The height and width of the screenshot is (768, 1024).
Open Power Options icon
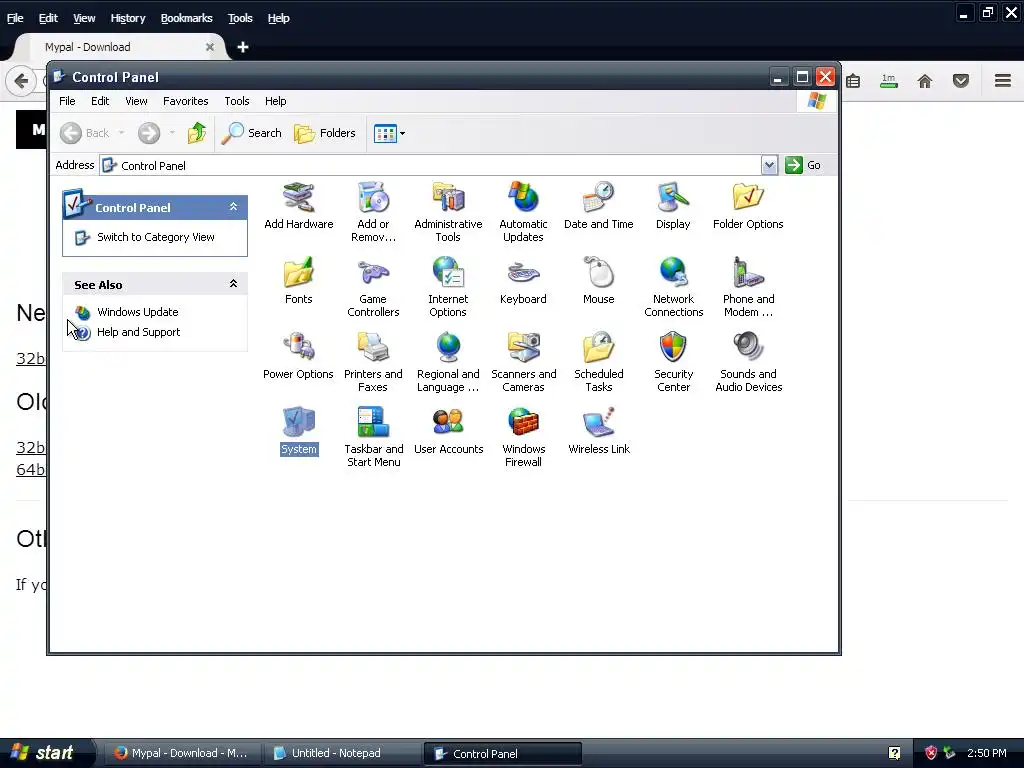298,356
